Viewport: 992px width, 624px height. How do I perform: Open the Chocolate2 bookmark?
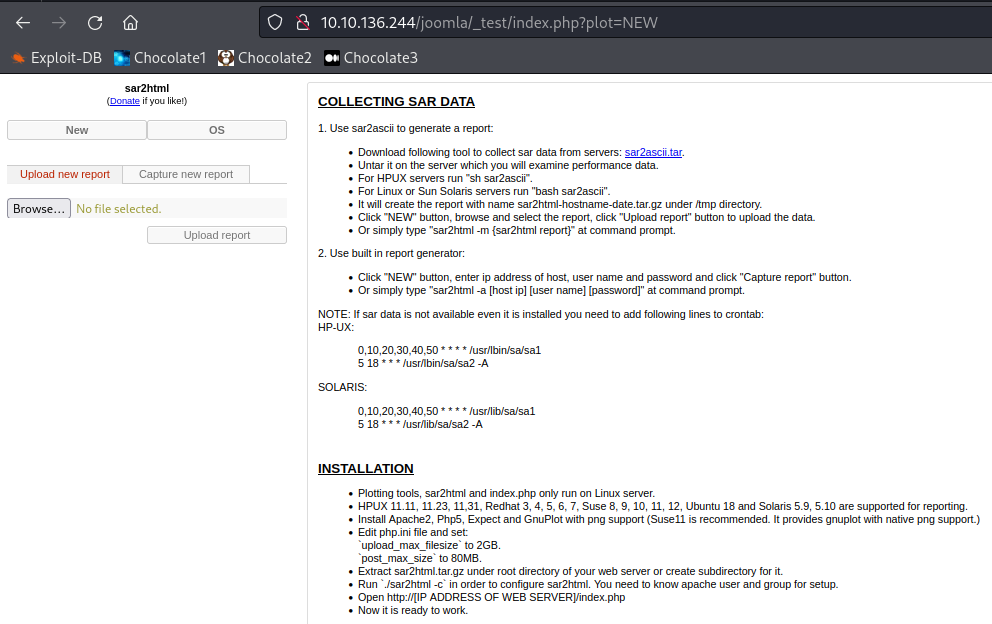click(265, 58)
